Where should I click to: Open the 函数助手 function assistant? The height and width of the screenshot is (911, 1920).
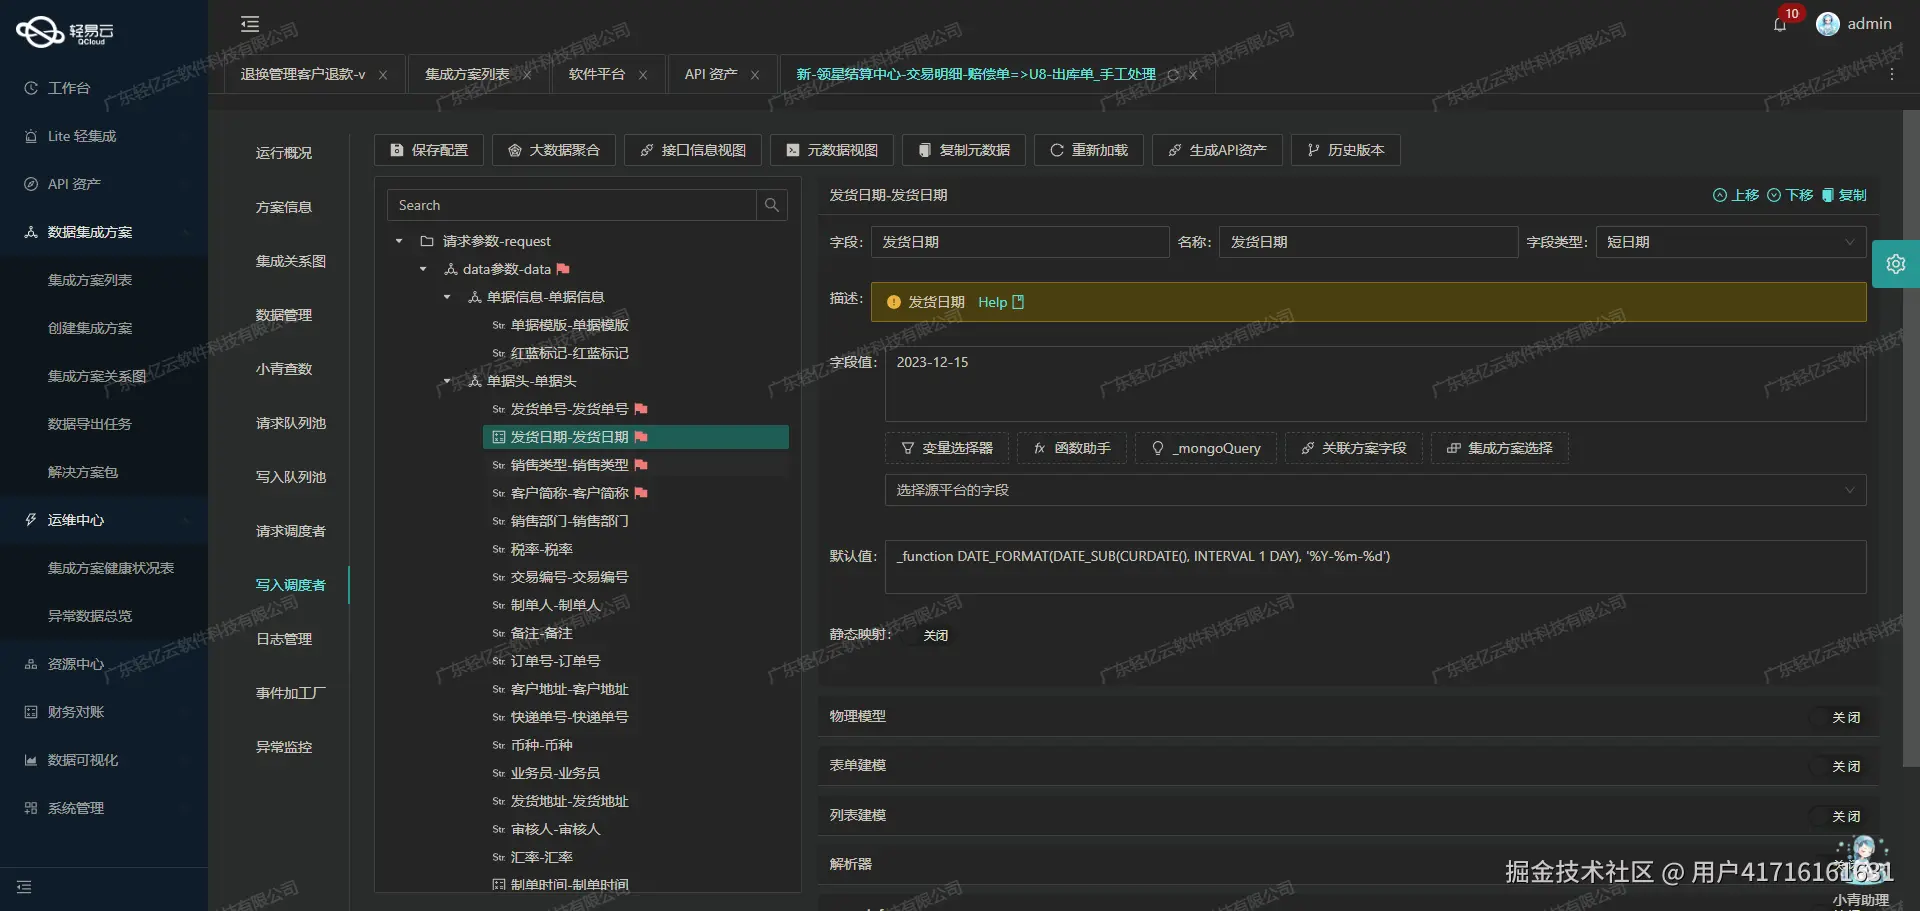pyautogui.click(x=1070, y=448)
